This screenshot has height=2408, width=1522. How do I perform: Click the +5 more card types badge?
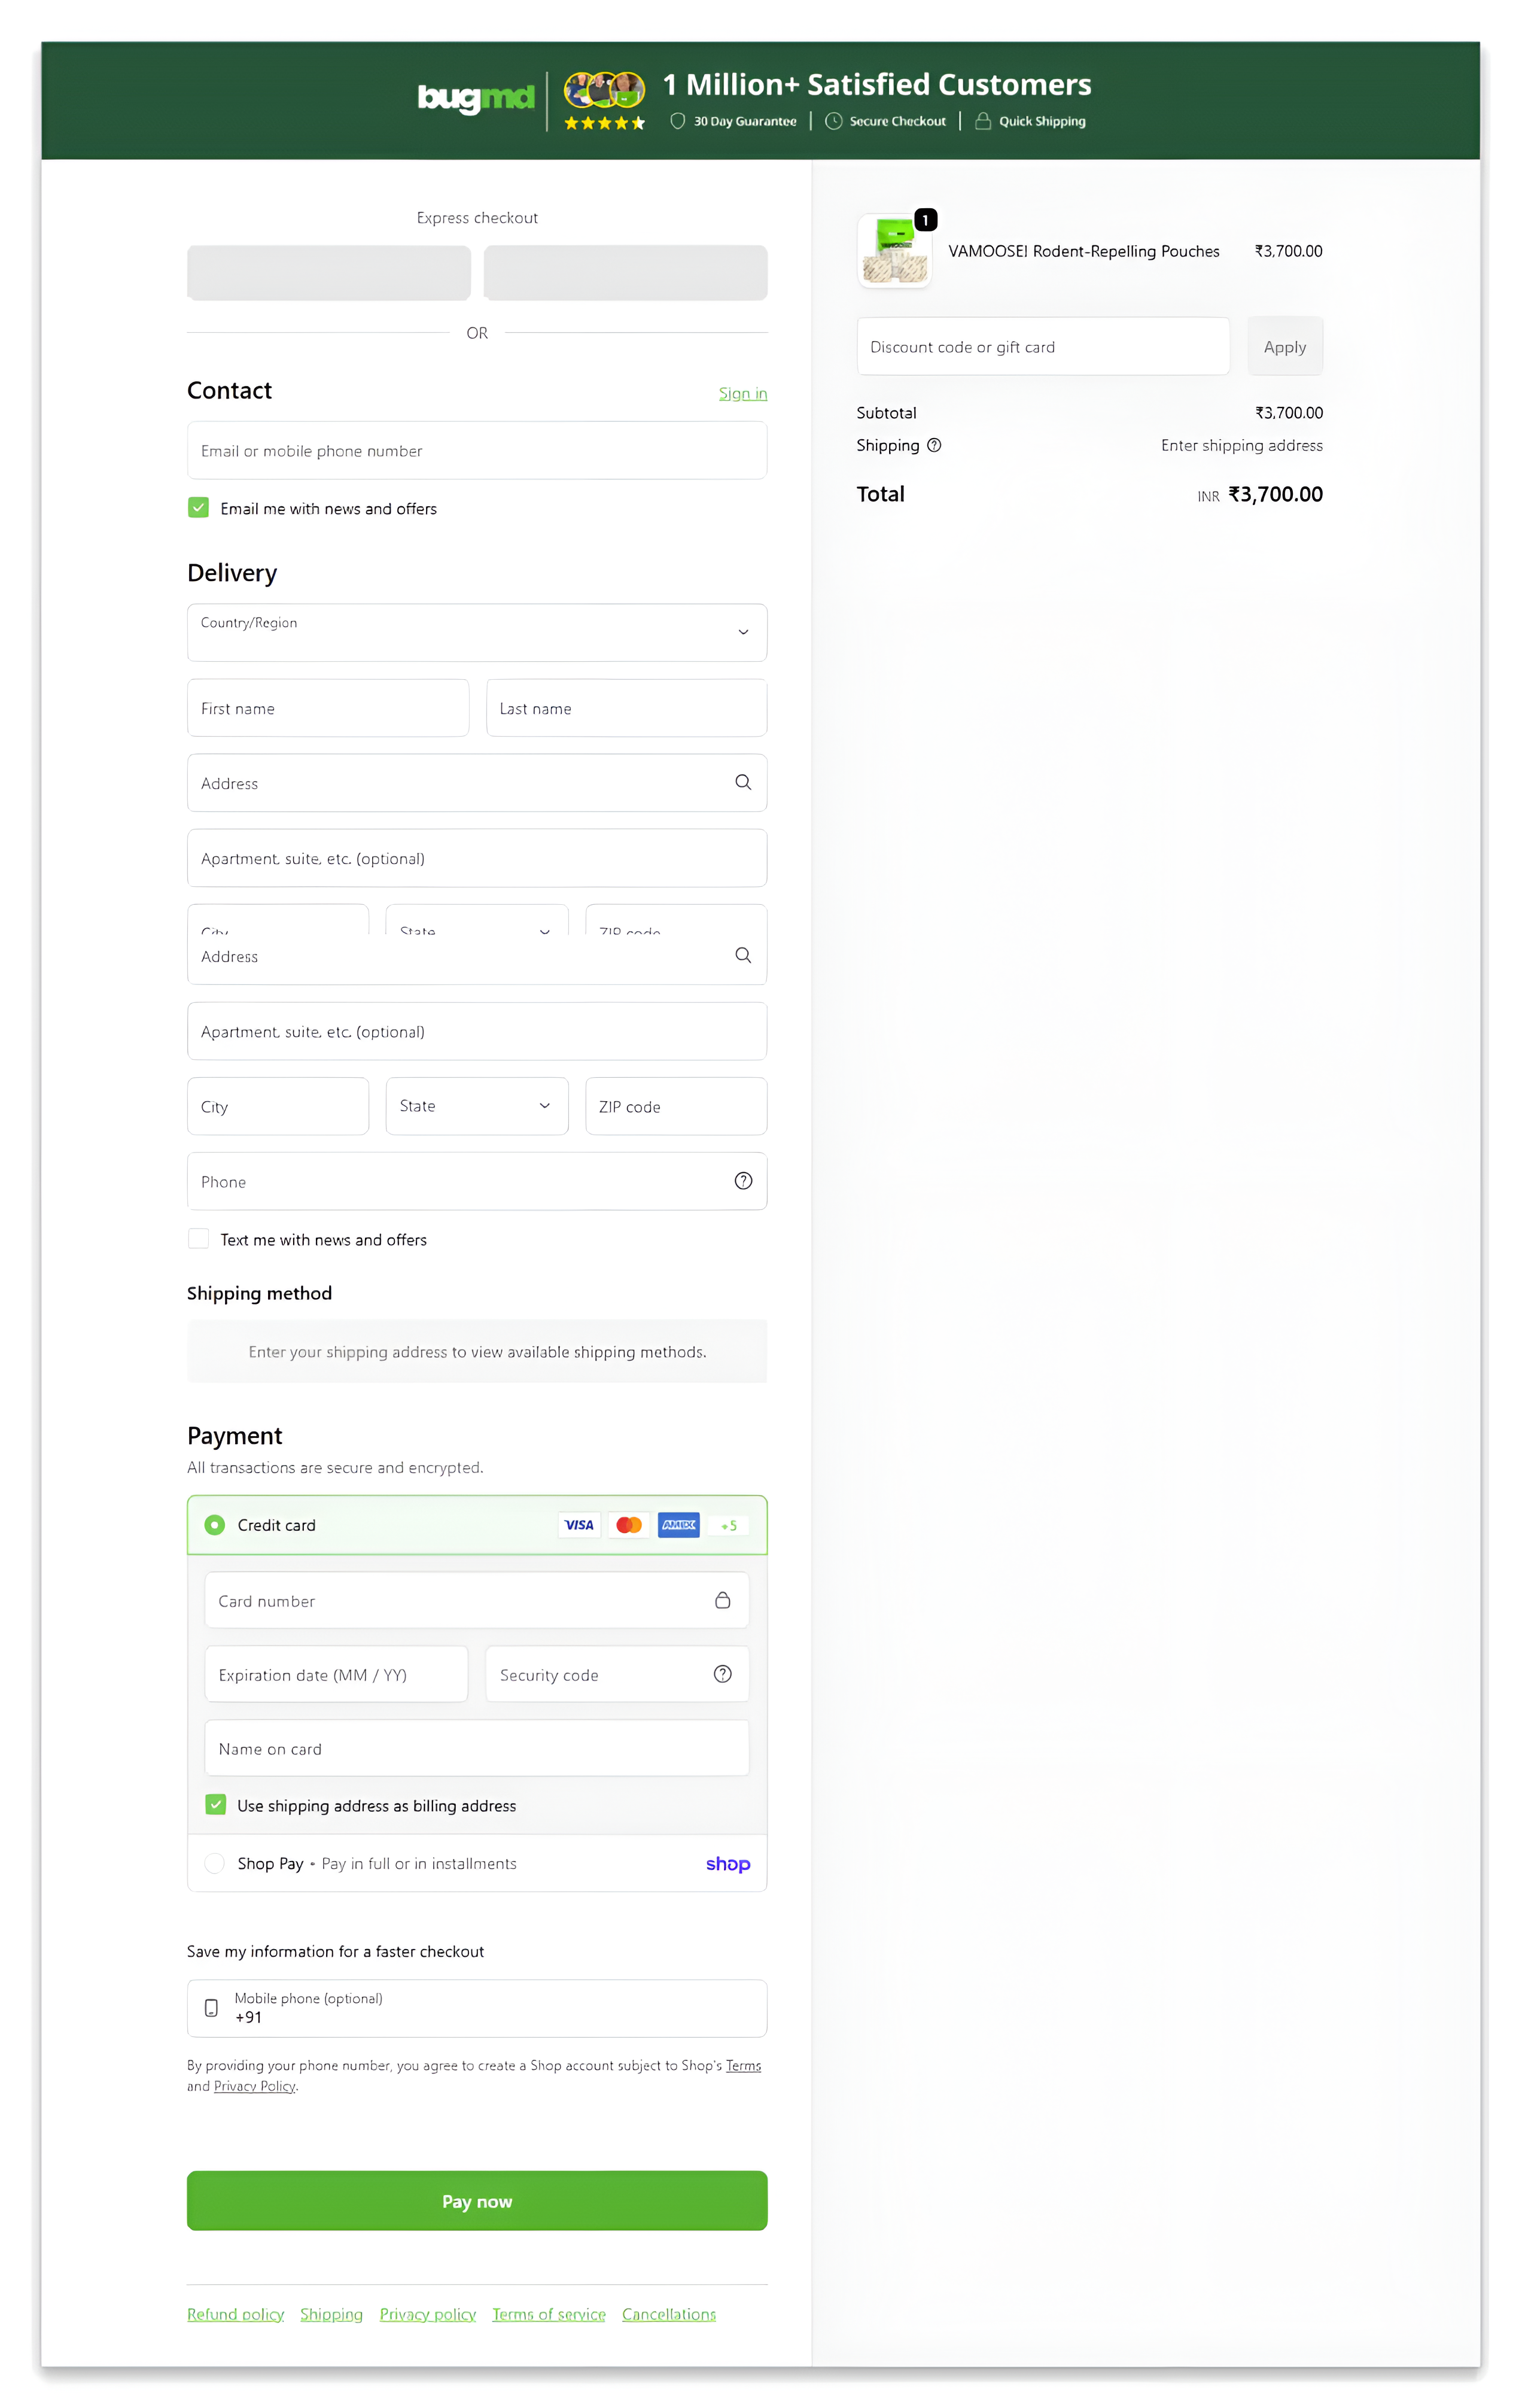tap(728, 1525)
